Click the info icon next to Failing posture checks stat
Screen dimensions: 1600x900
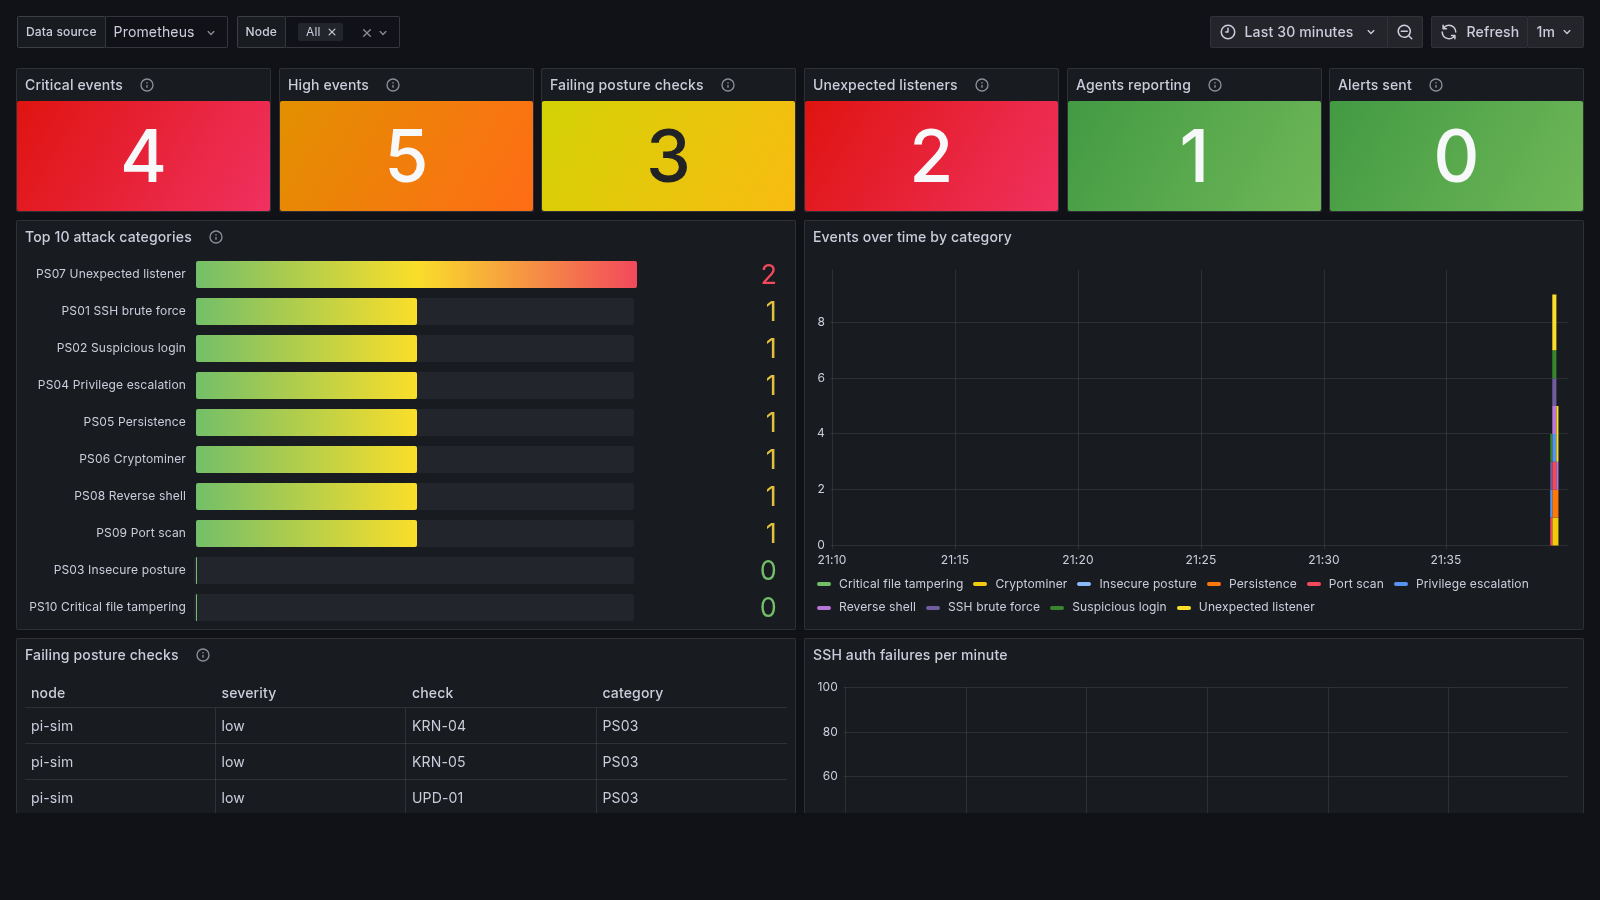coord(728,85)
